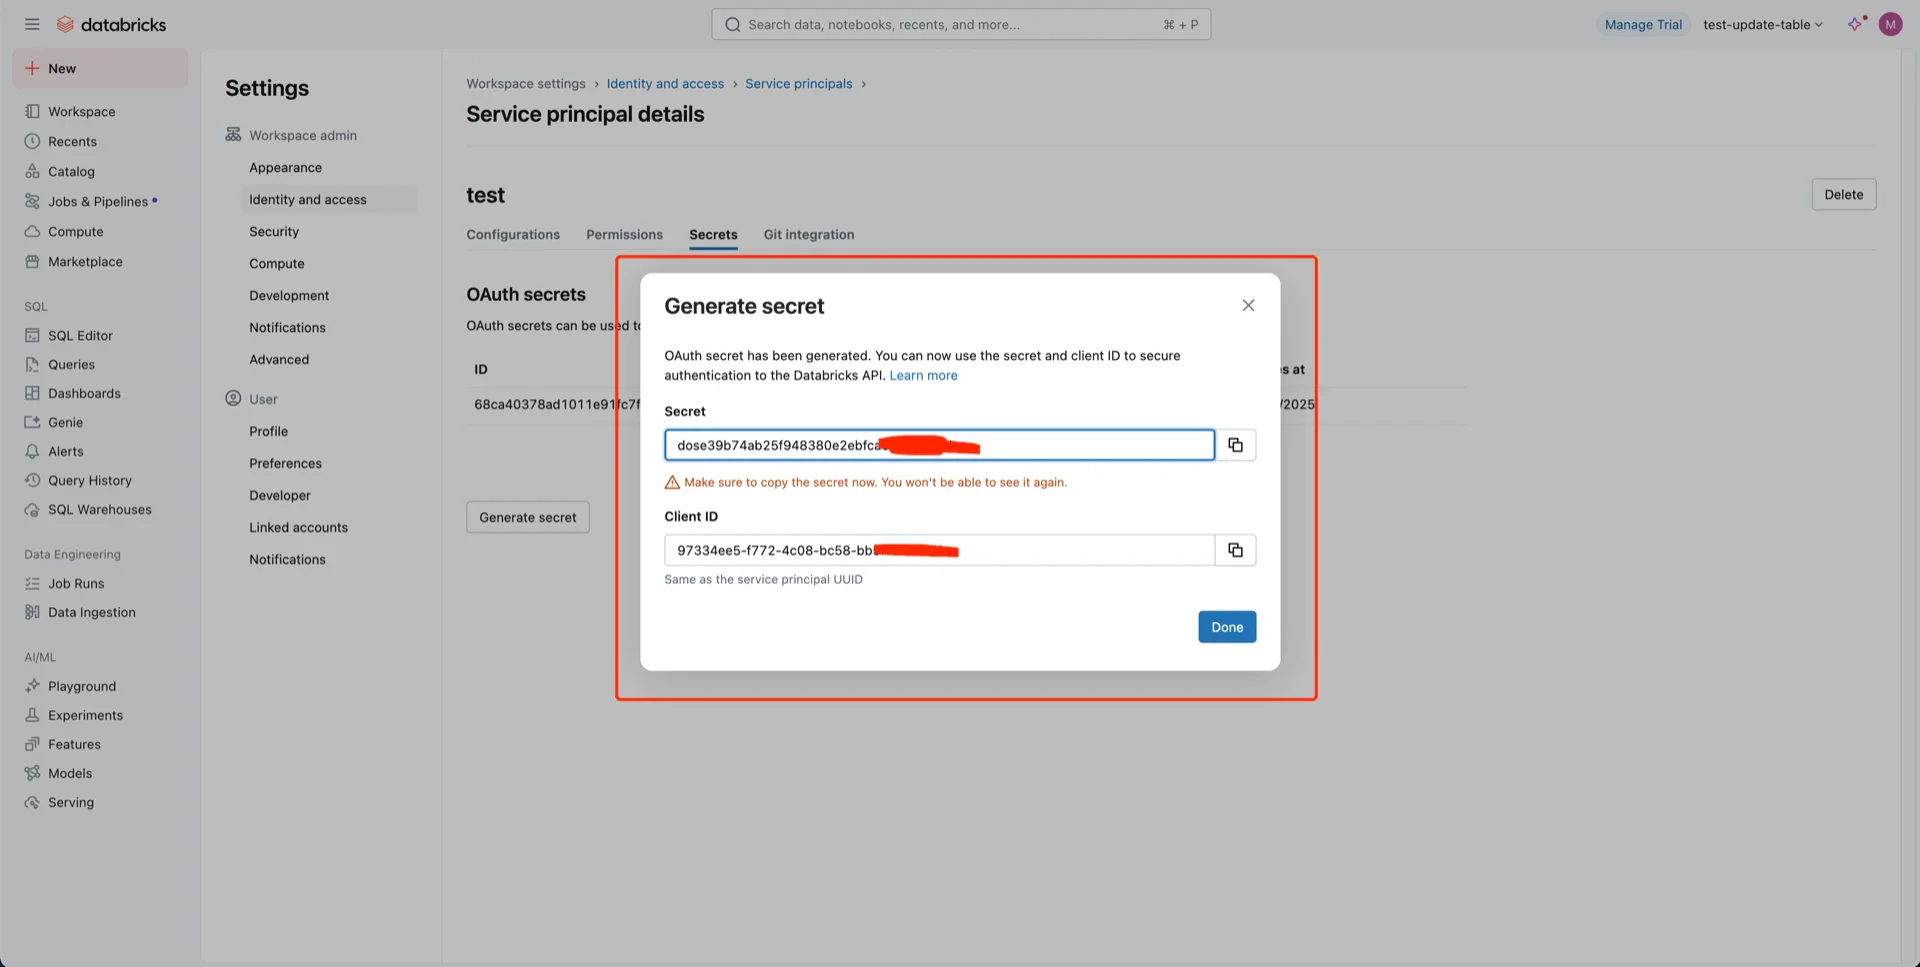Open Serving icon
This screenshot has width=1920, height=967.
tap(32, 802)
